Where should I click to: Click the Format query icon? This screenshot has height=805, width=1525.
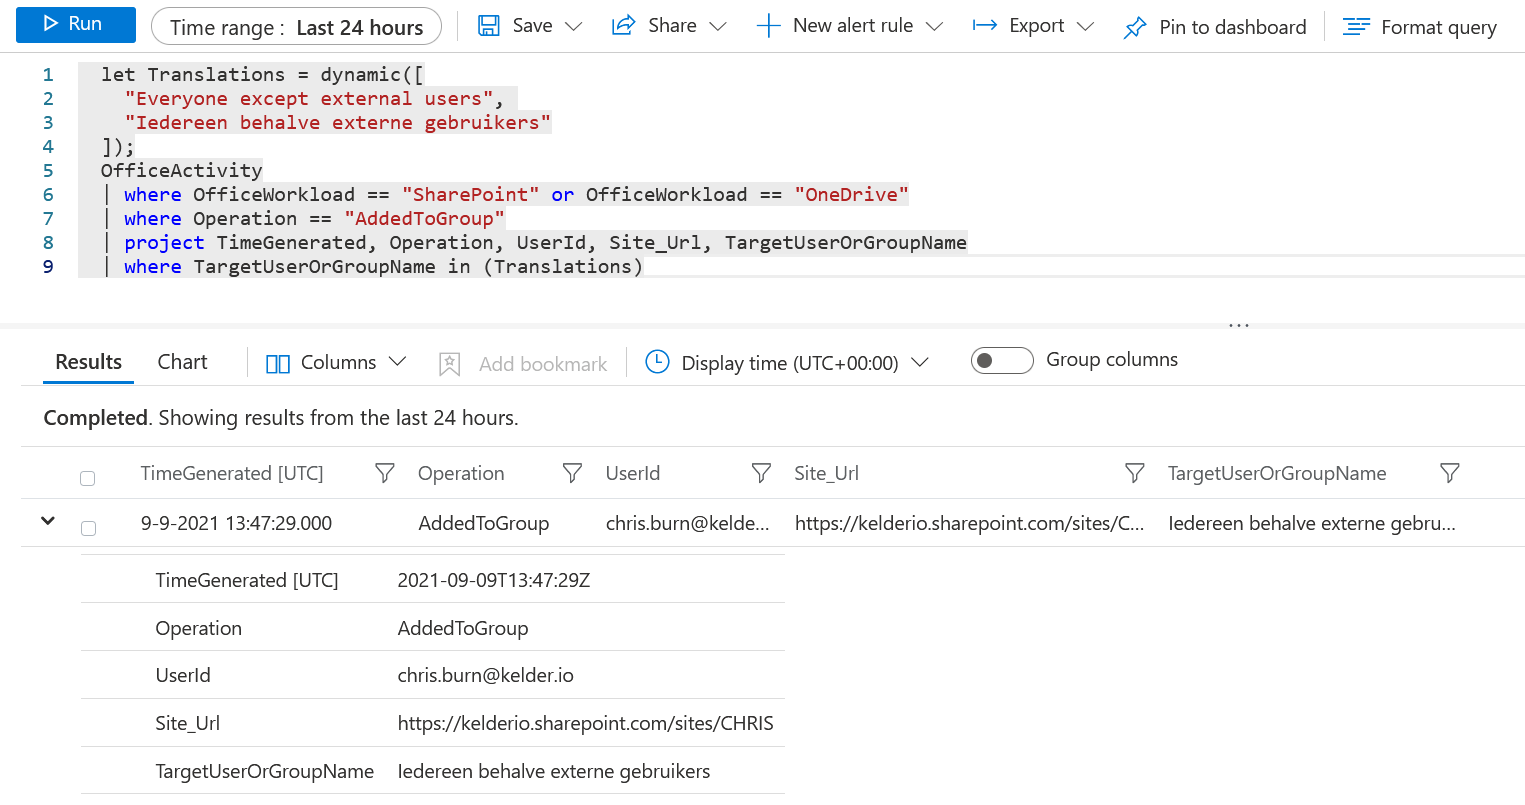coord(1356,27)
